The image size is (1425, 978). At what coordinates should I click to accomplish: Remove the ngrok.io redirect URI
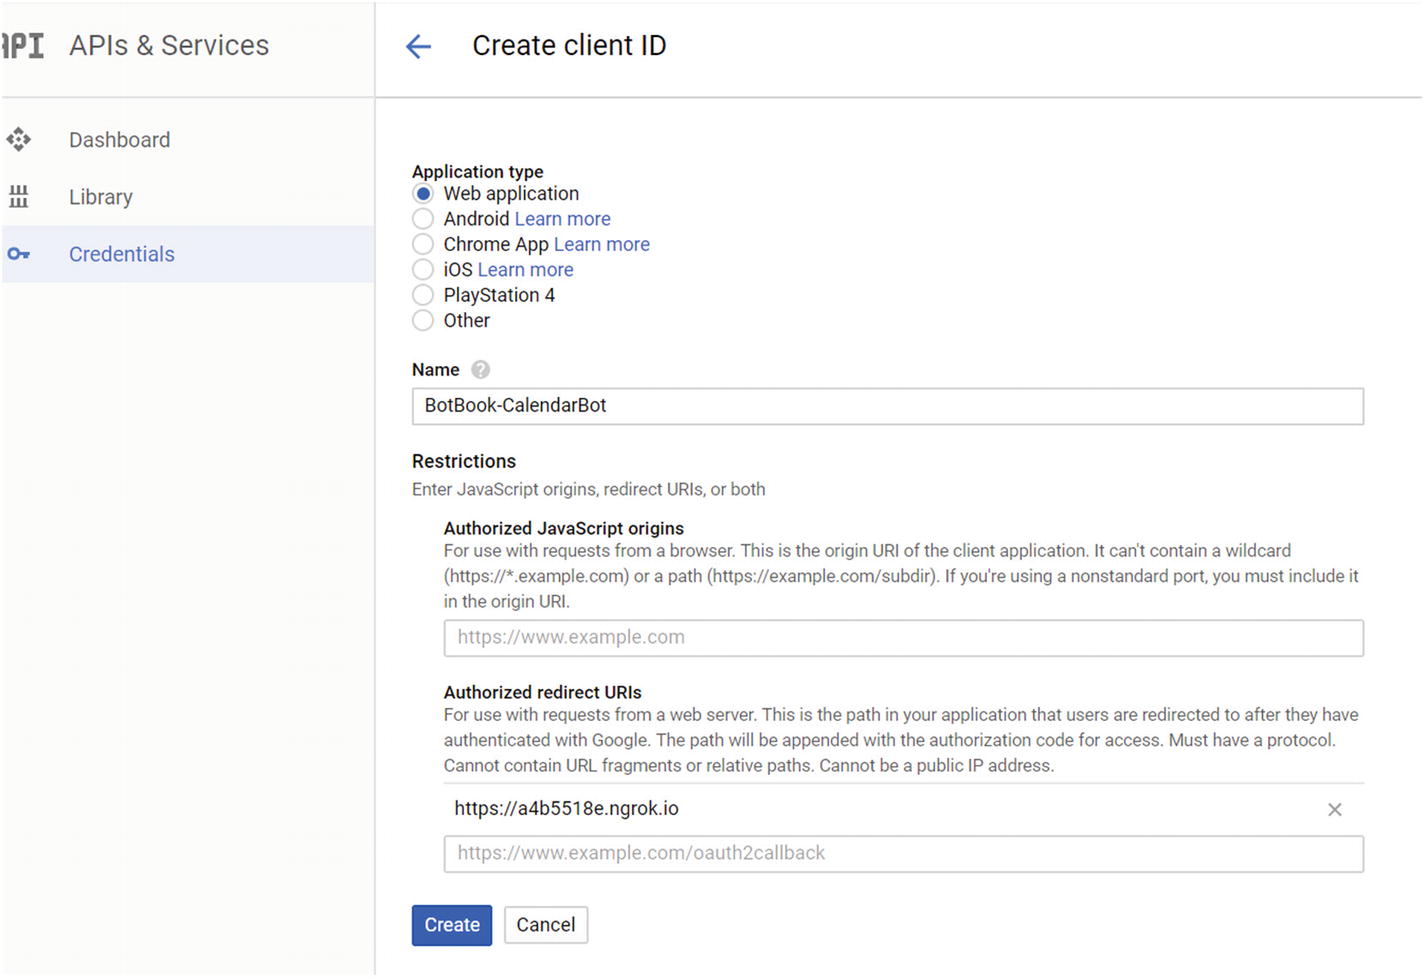[x=1334, y=810]
